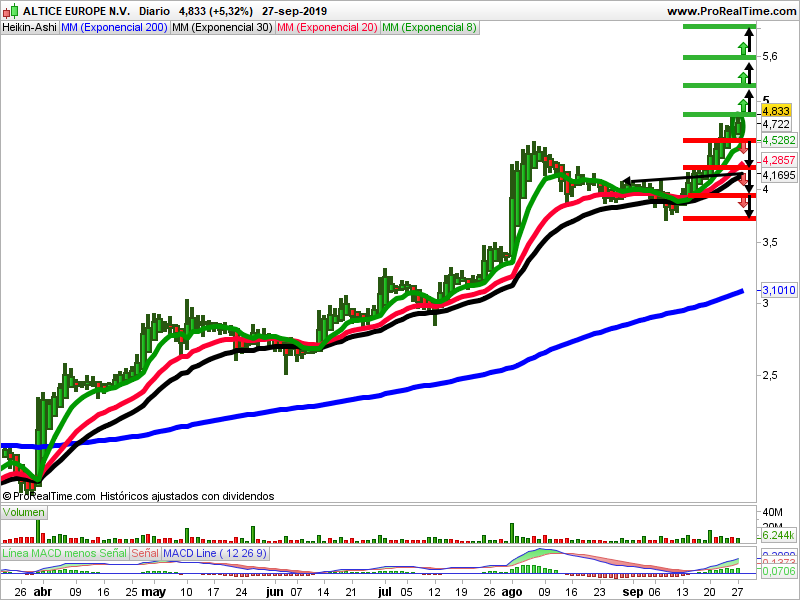Viewport: 800px width, 600px height.
Task: Open MACD Line (12 26 9) label
Action: point(215,553)
